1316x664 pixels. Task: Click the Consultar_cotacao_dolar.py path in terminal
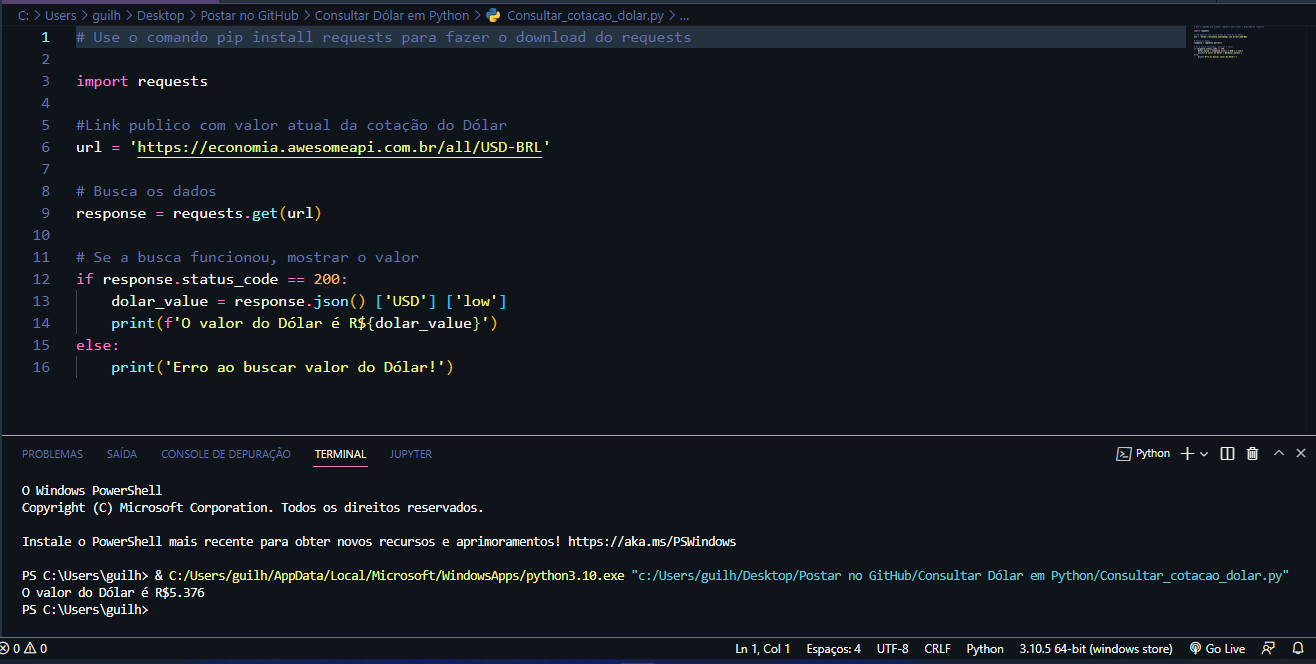pyautogui.click(x=960, y=575)
